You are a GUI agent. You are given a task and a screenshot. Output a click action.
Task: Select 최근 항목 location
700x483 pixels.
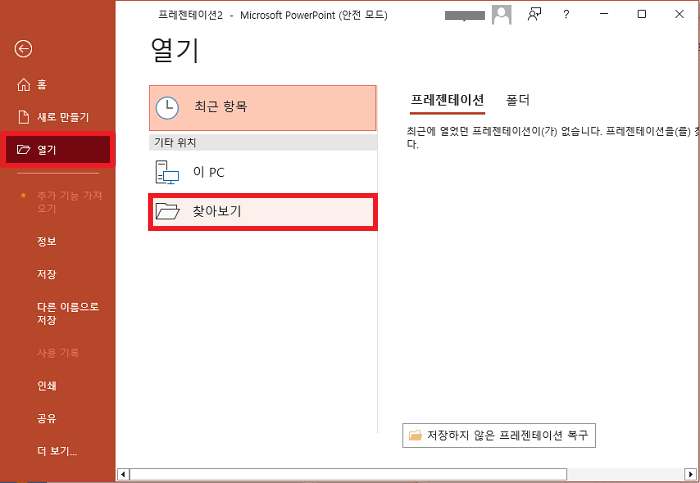coord(262,108)
